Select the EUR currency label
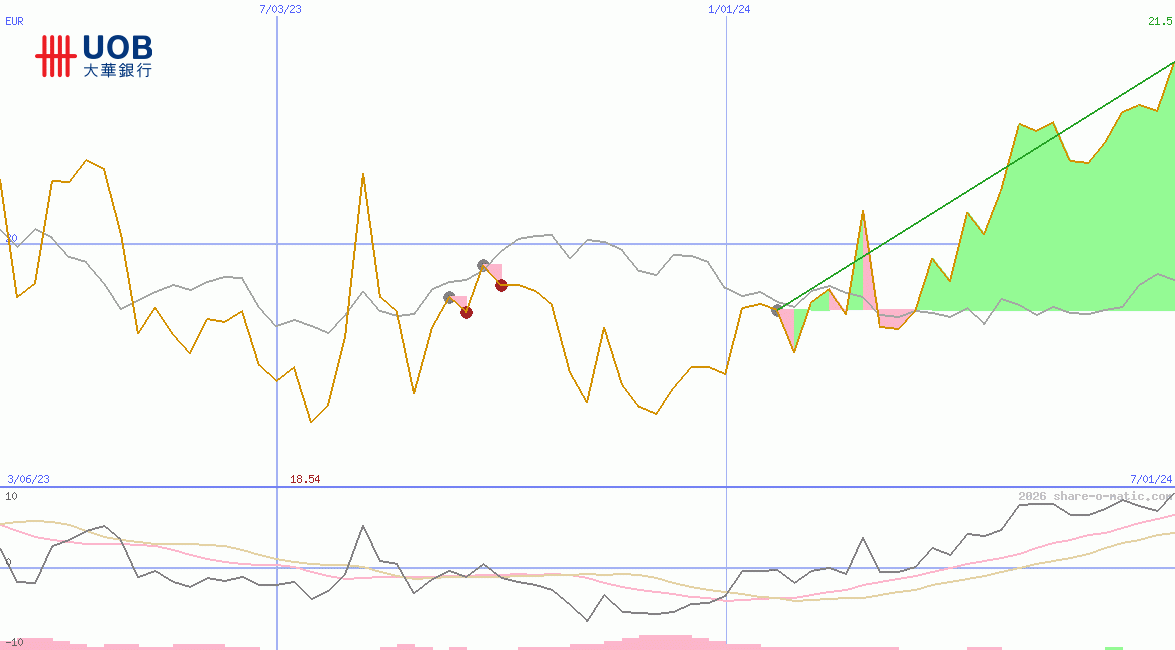The height and width of the screenshot is (650, 1175). coord(13,22)
